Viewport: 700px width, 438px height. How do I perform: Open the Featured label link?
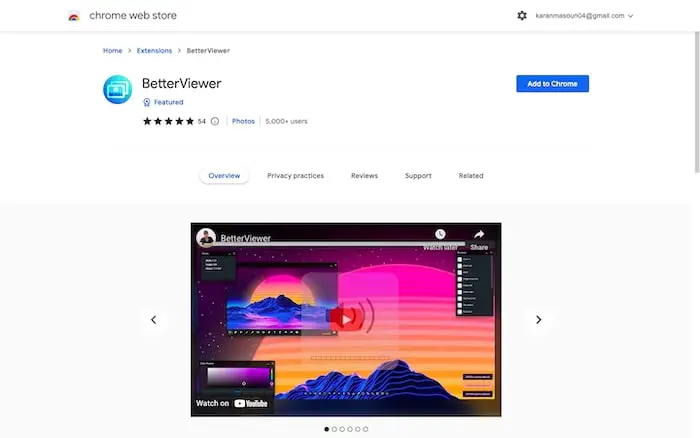(x=168, y=102)
